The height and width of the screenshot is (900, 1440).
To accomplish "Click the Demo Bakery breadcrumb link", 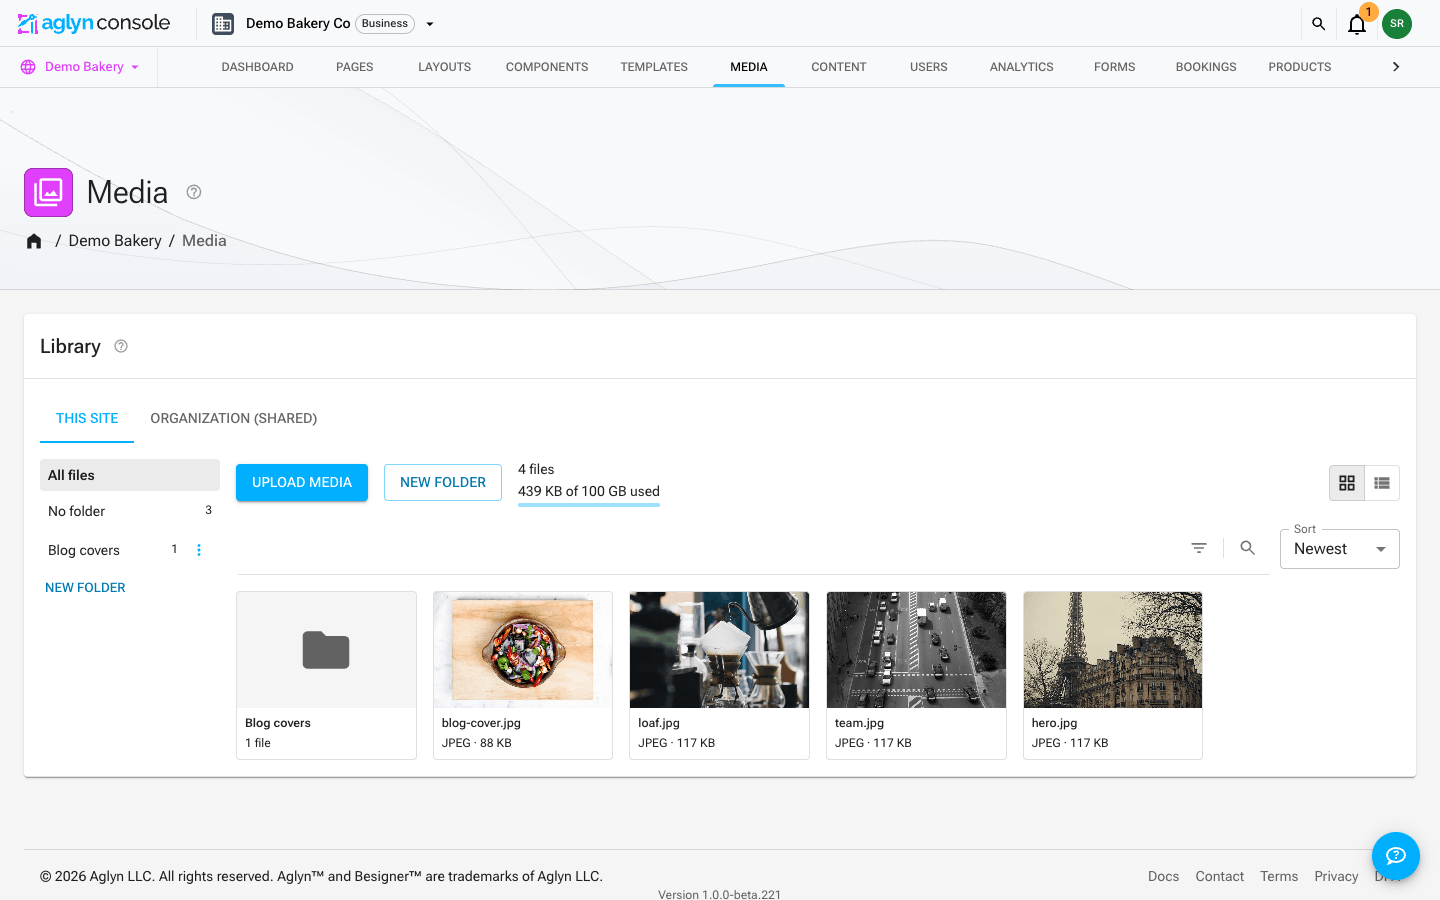I will [115, 241].
